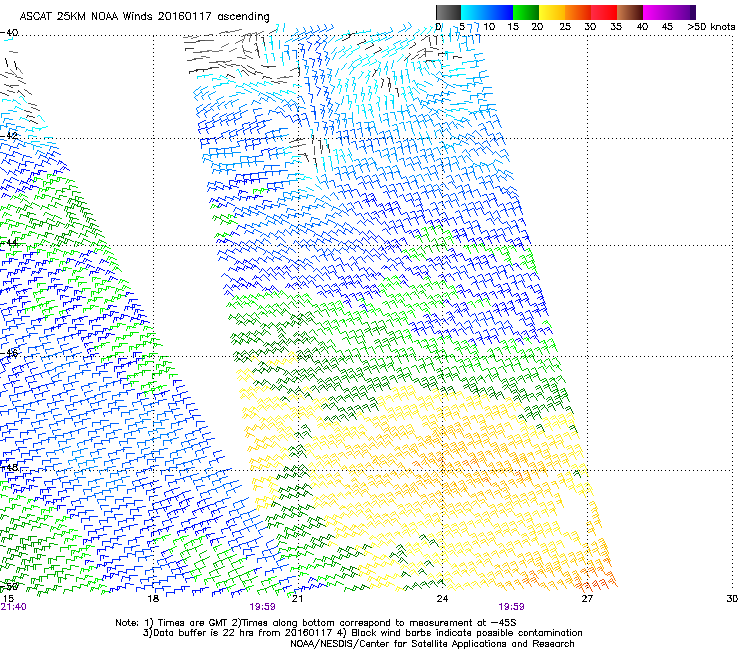Click the purple "19:59" time near longitude 21

click(x=262, y=607)
